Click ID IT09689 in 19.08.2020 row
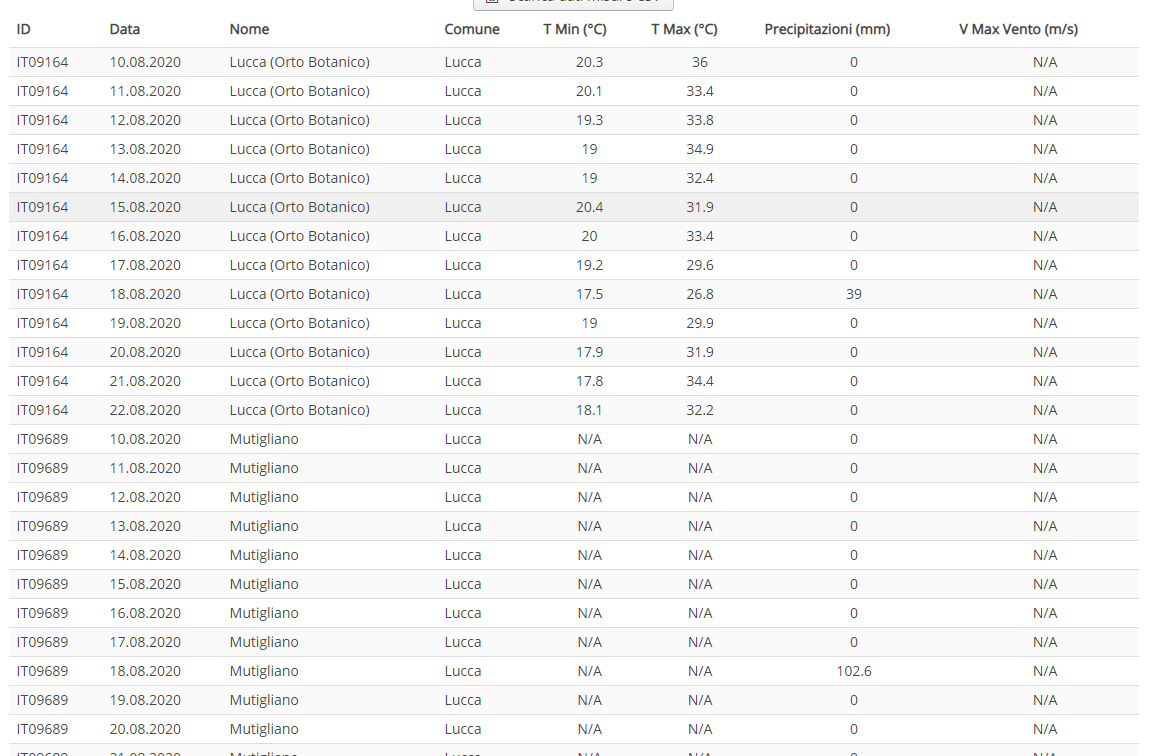Screen dimensions: 1167x756 (42, 700)
